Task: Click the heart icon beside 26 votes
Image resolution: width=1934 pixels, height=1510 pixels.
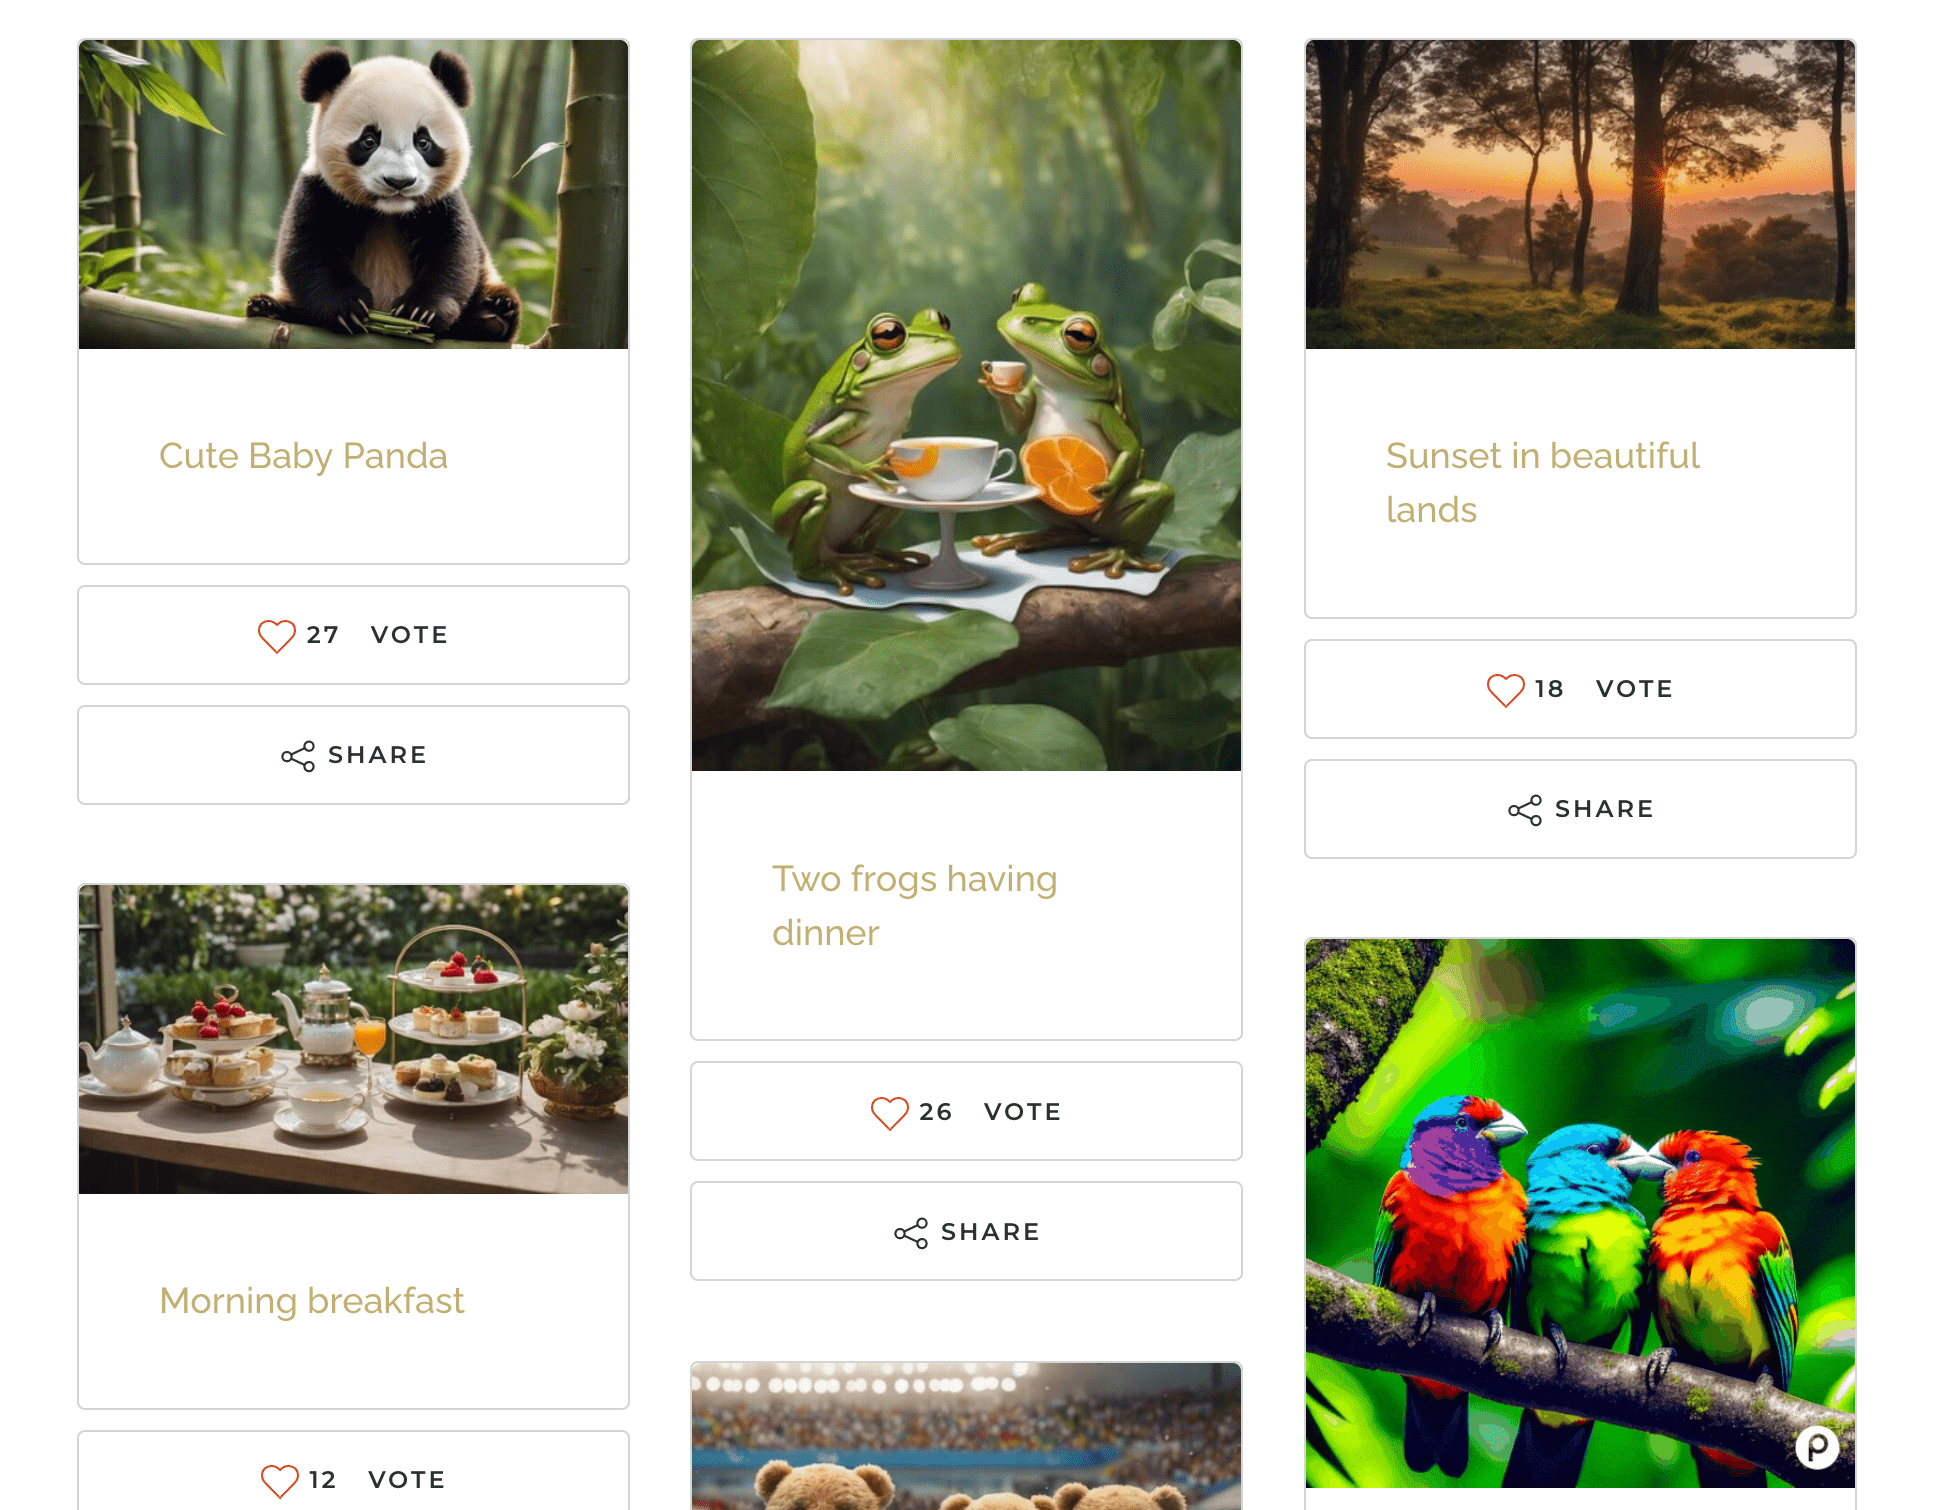Action: click(890, 1113)
